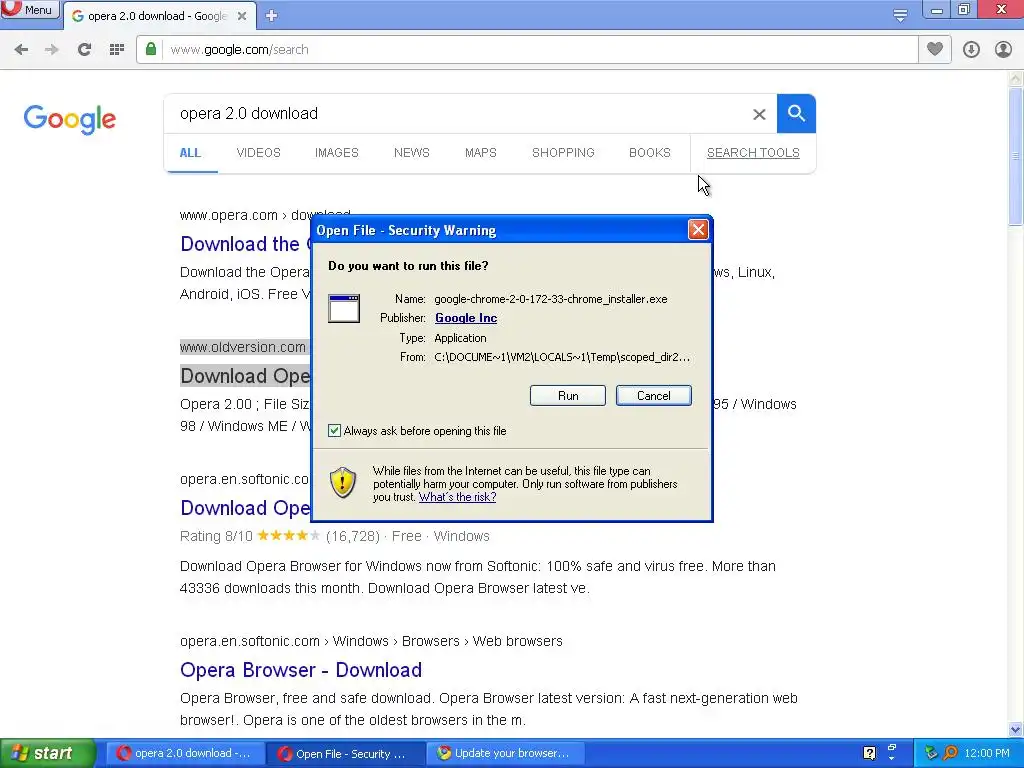Click the new tab plus icon
The width and height of the screenshot is (1024, 768).
(x=272, y=16)
